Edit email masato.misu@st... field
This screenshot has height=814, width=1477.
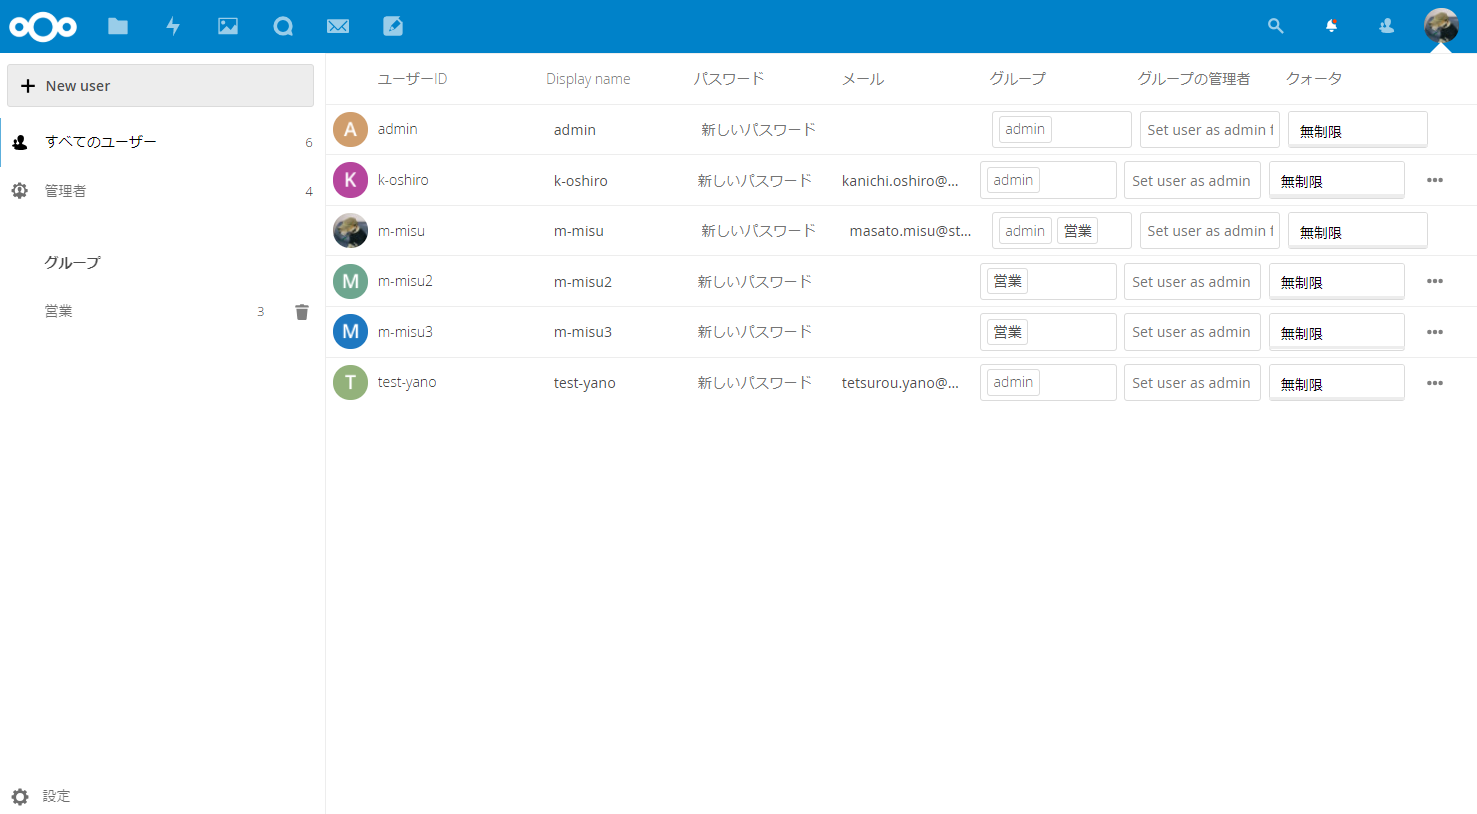point(910,230)
